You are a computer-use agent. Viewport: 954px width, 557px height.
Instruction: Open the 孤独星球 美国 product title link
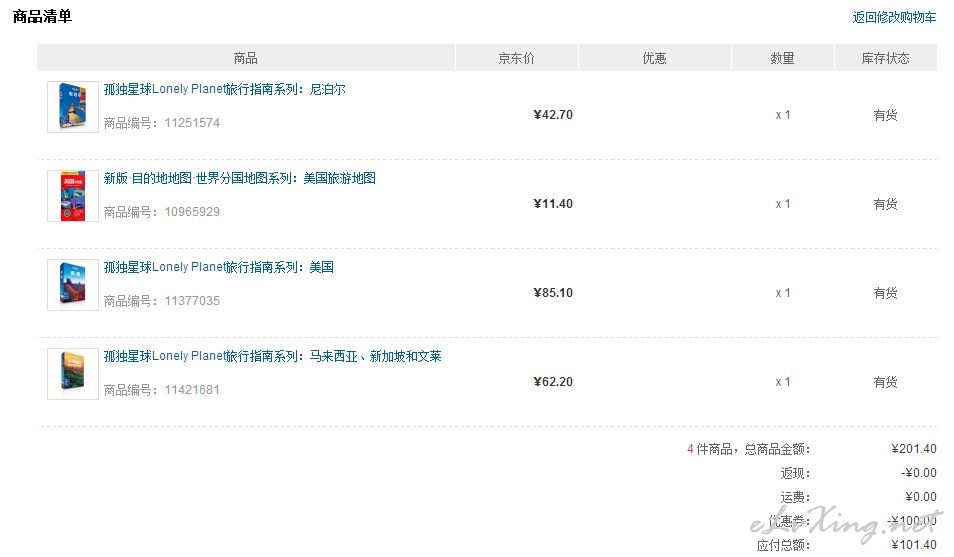pyautogui.click(x=218, y=267)
